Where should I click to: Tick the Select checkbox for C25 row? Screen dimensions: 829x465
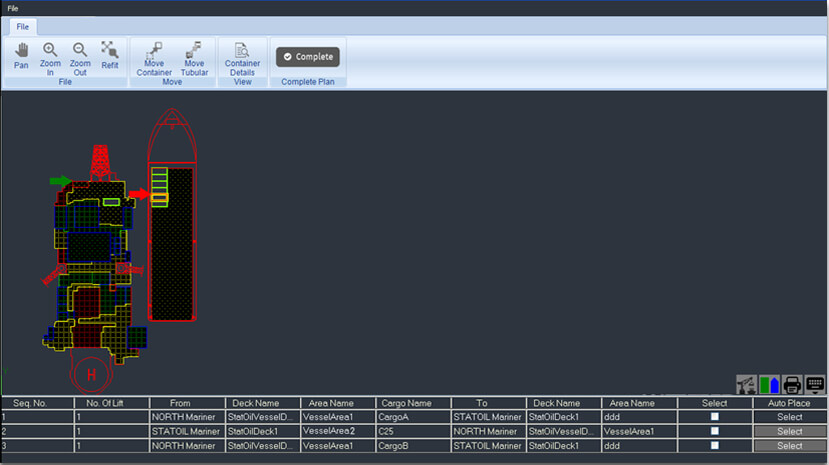click(714, 431)
